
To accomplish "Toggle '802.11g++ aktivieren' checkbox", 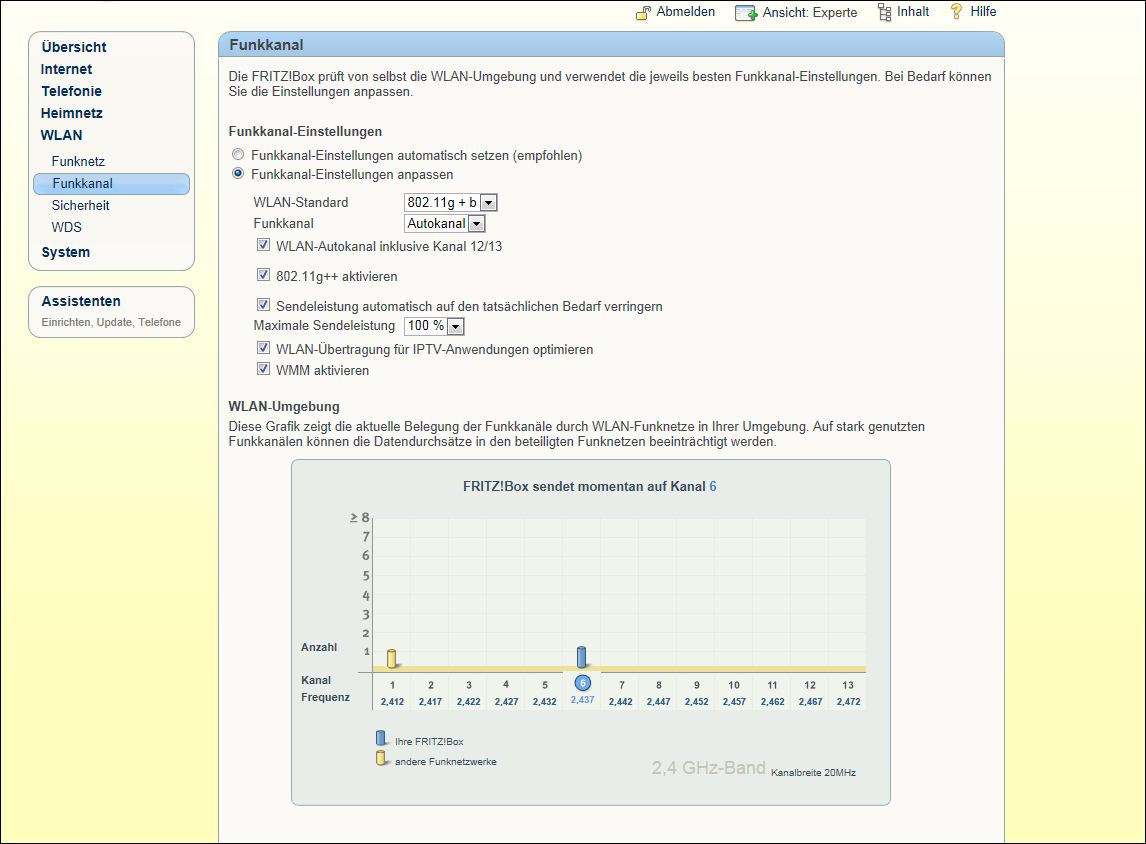I will 263,275.
